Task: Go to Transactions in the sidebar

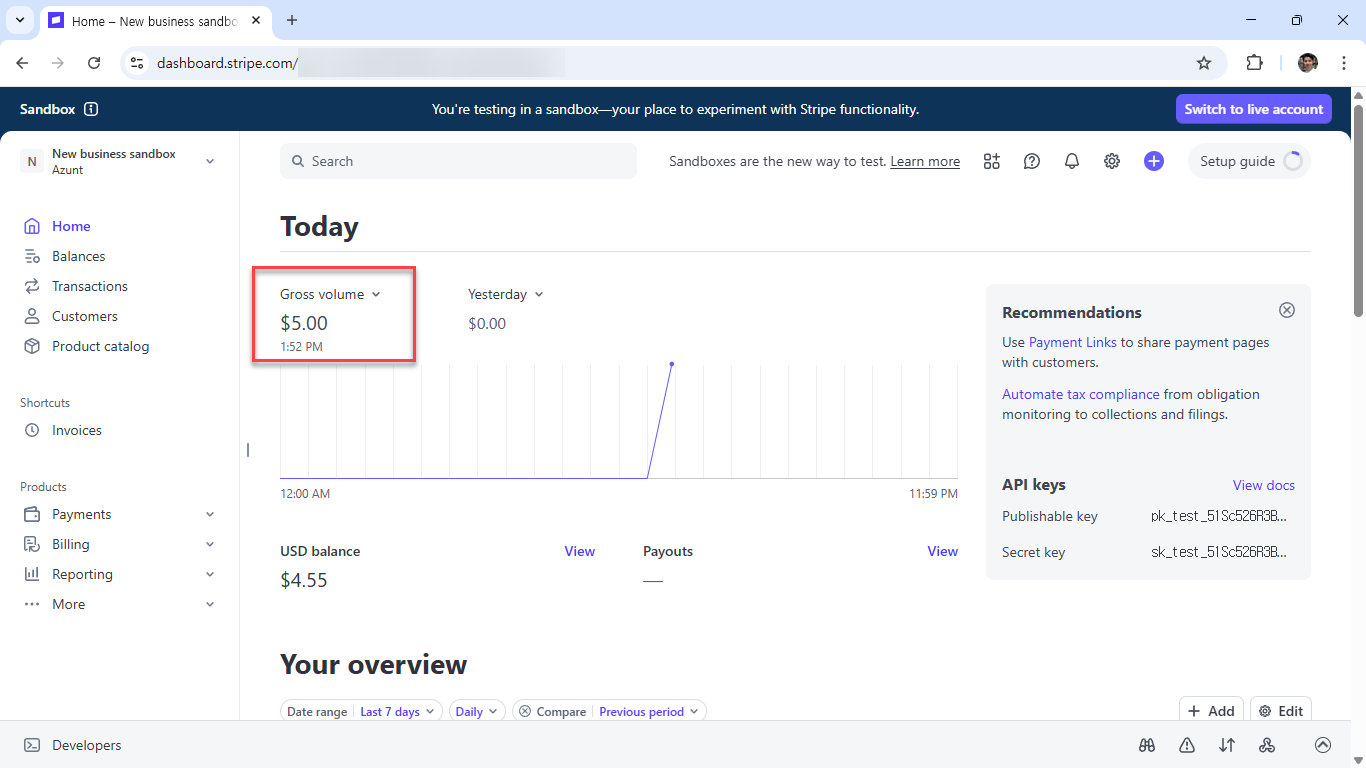Action: coord(90,286)
